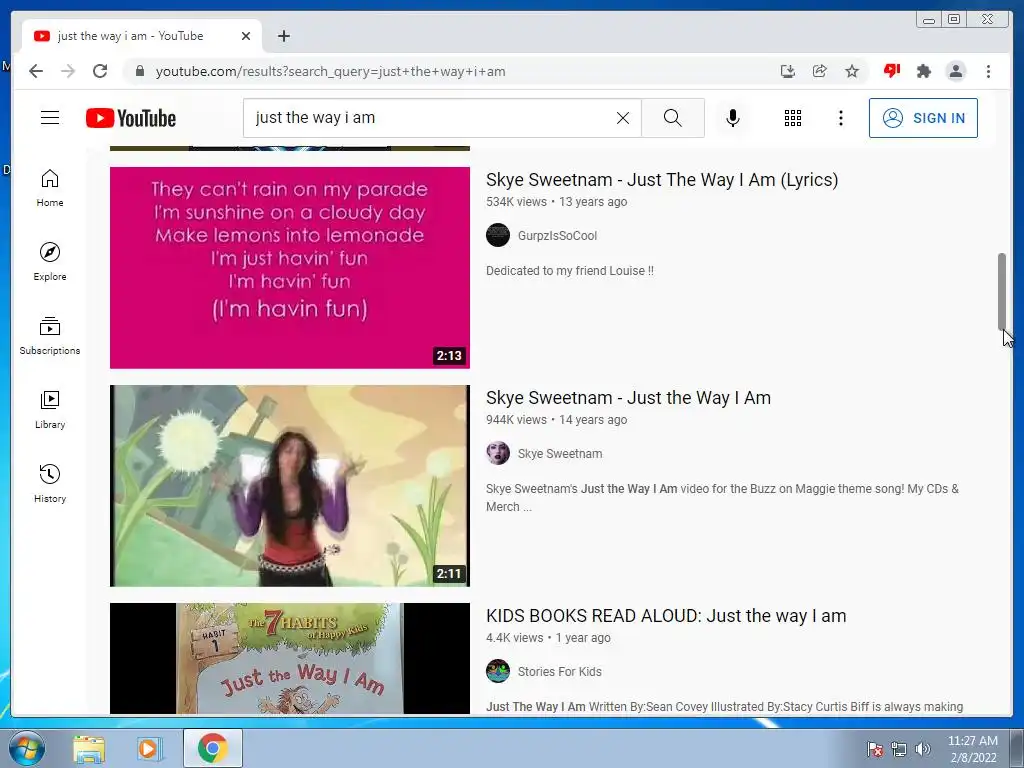Viewport: 1024px width, 768px height.
Task: Open the YouTube hamburger guide menu
Action: point(50,118)
